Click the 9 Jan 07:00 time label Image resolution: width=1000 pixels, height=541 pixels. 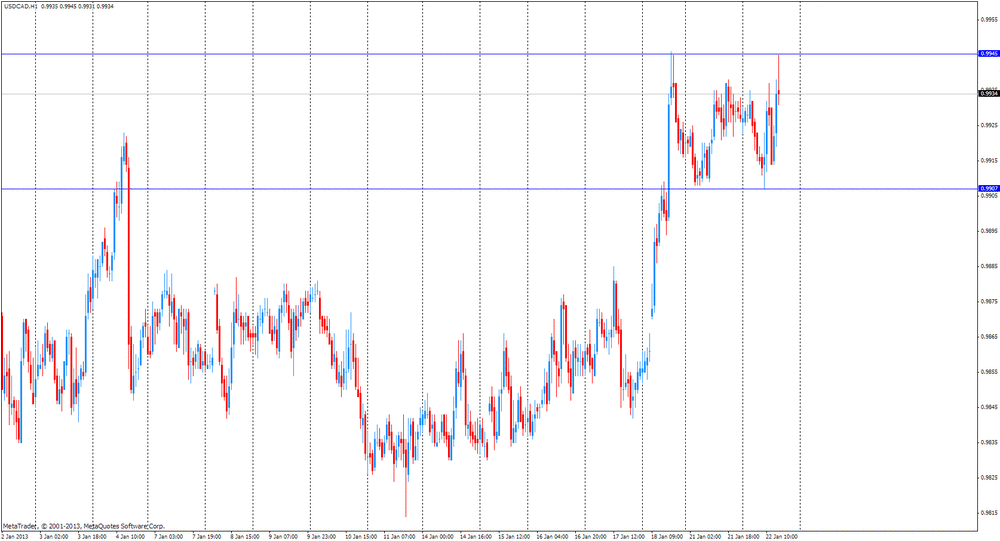click(283, 537)
